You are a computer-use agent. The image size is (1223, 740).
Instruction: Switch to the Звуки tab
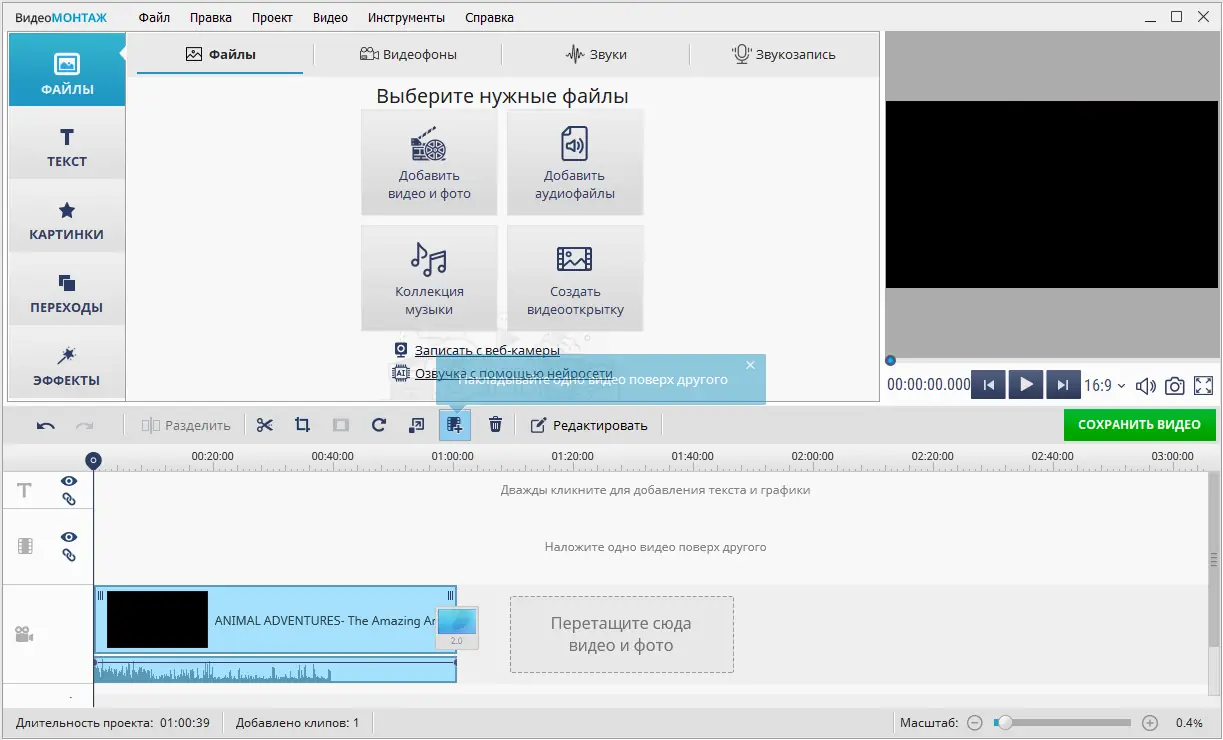pyautogui.click(x=596, y=54)
